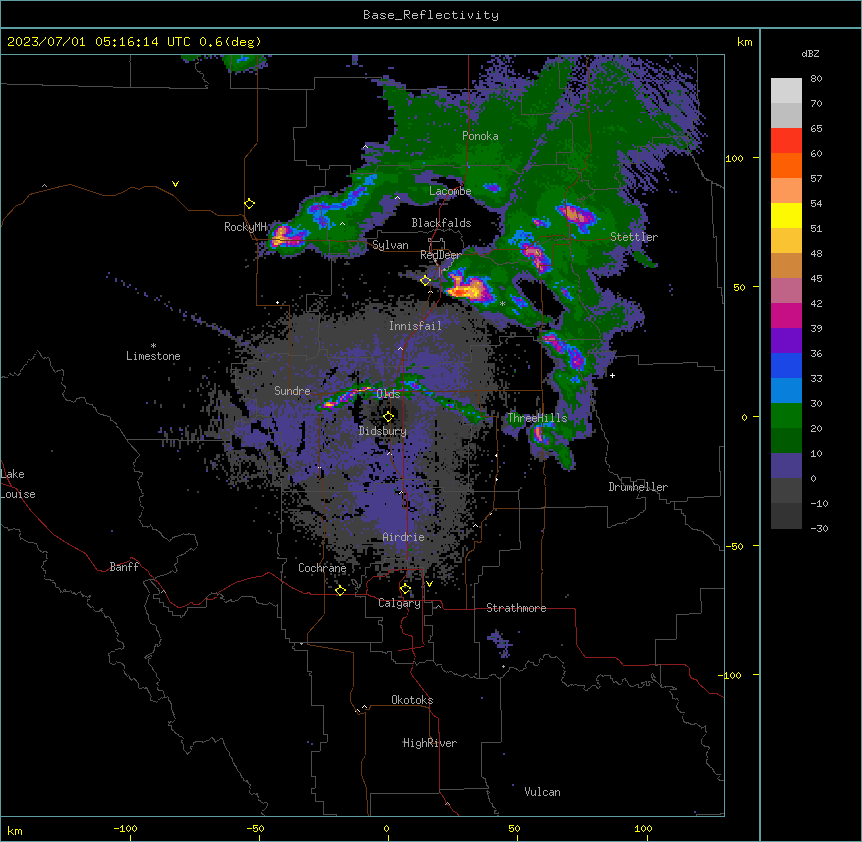Pick the yellow 54-51 dBZ legend swatch
This screenshot has height=842, width=862.
click(x=786, y=215)
